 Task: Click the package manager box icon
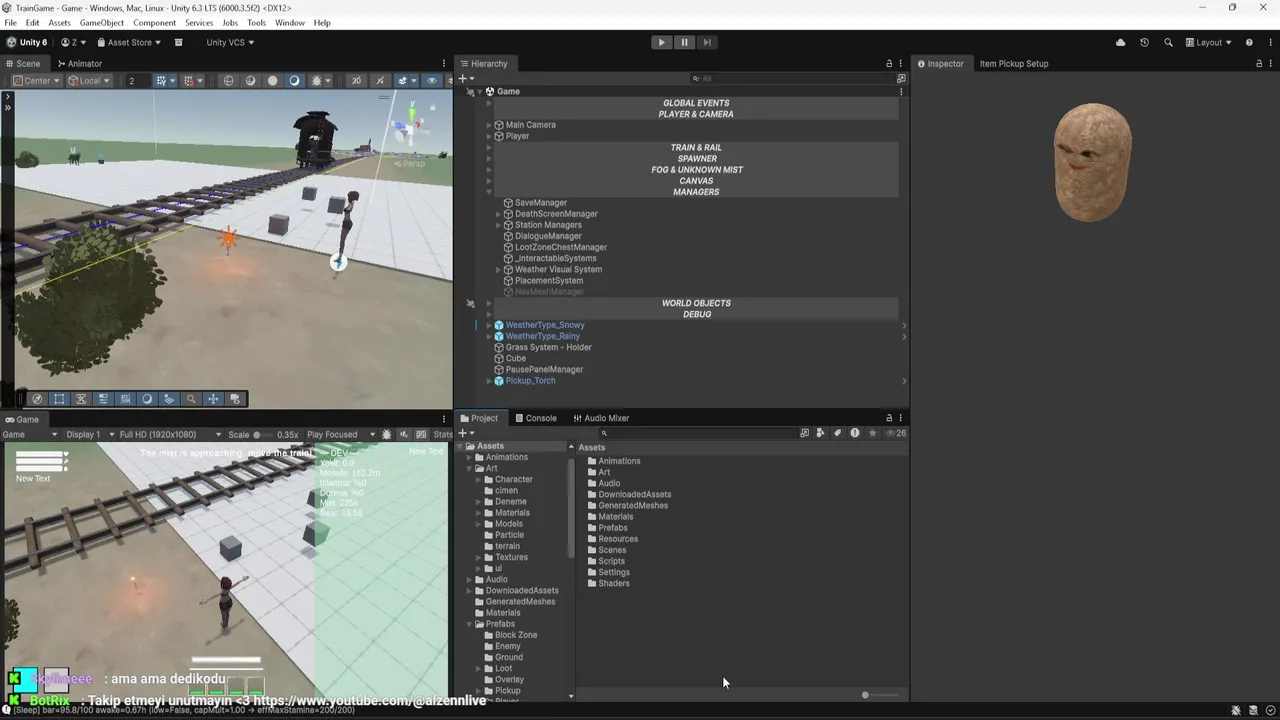tap(179, 42)
